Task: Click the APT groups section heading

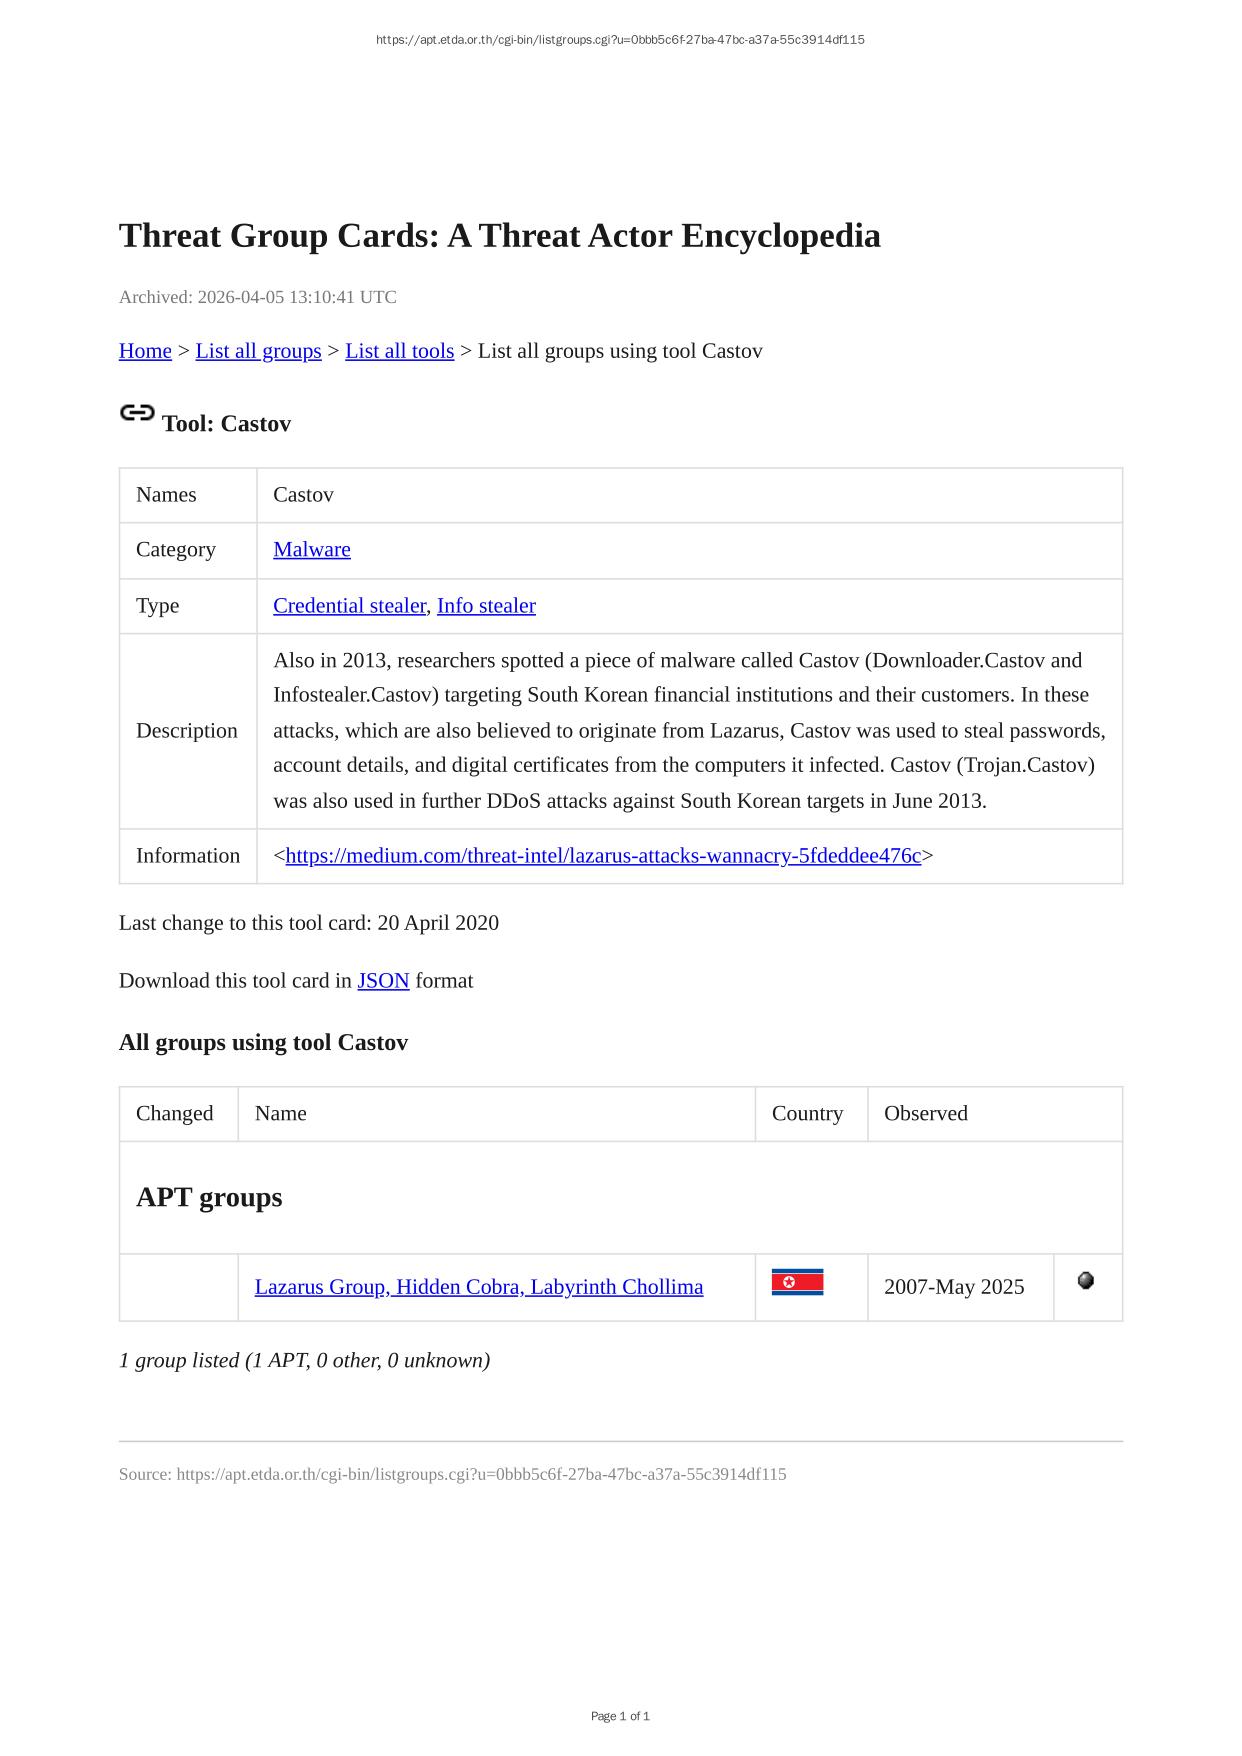Action: (x=209, y=1197)
